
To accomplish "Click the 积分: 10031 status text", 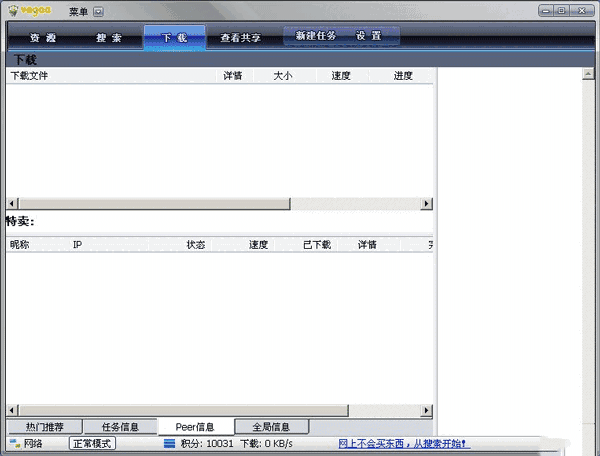I will point(207,444).
